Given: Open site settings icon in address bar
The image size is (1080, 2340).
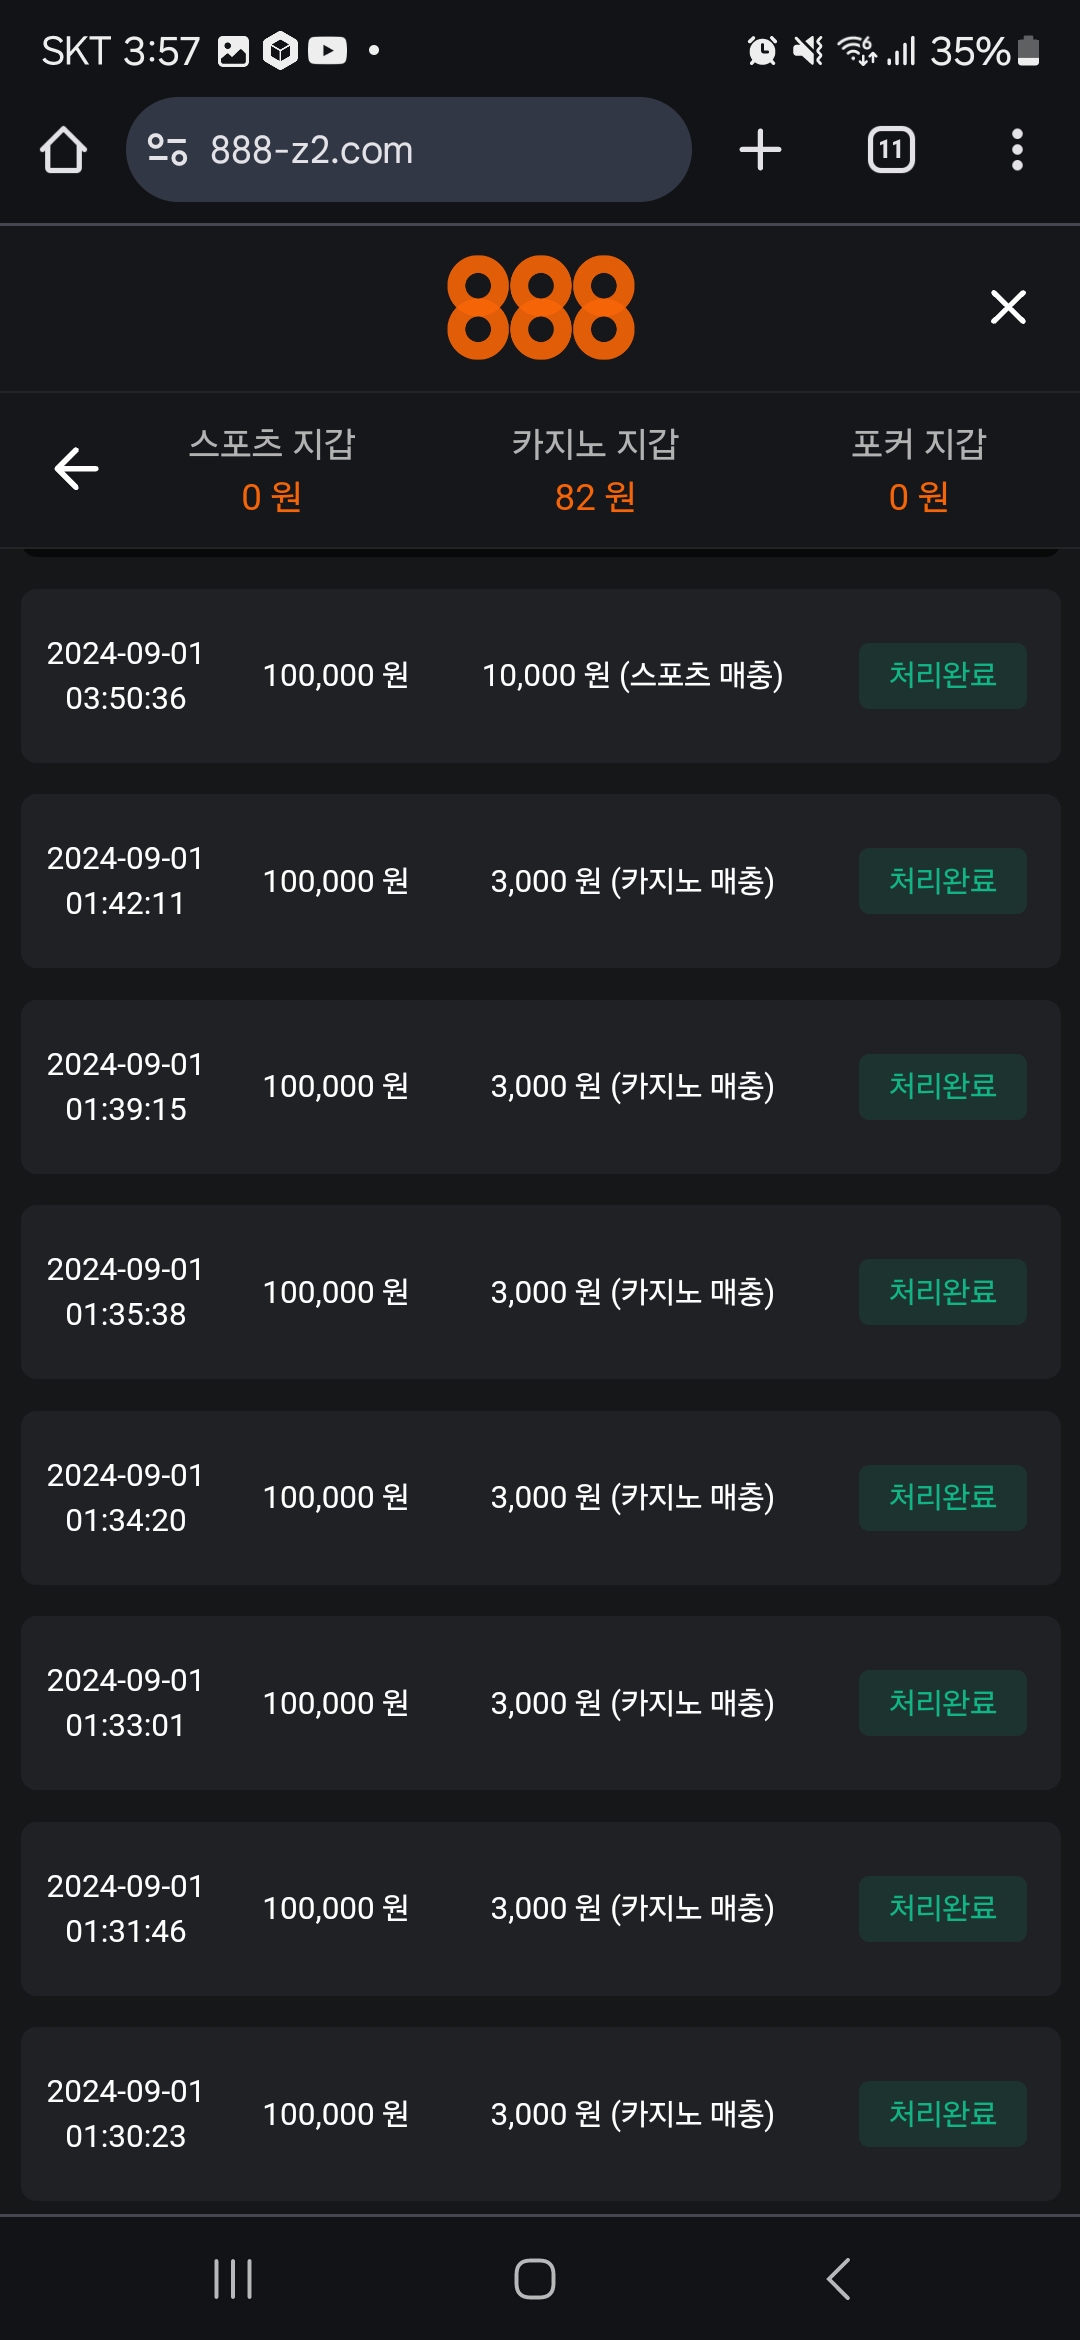Looking at the screenshot, I should [x=167, y=150].
